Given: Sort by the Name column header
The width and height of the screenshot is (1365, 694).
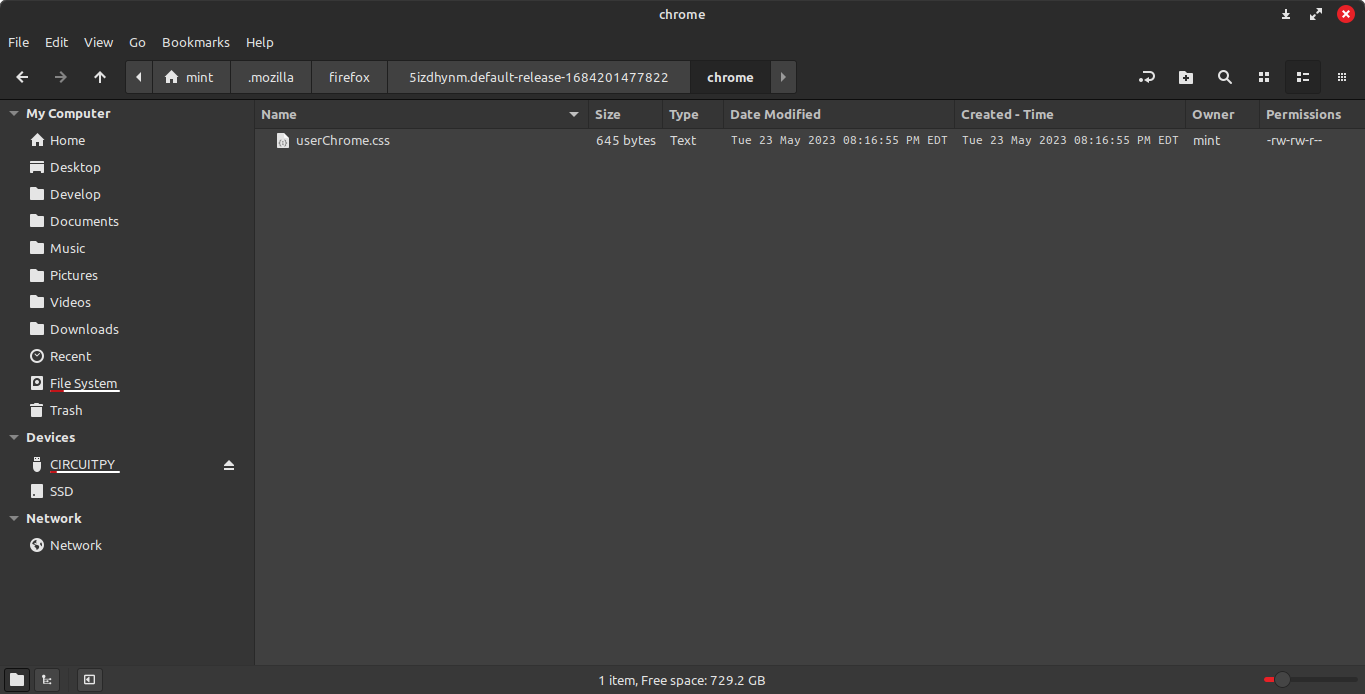Looking at the screenshot, I should [421, 115].
